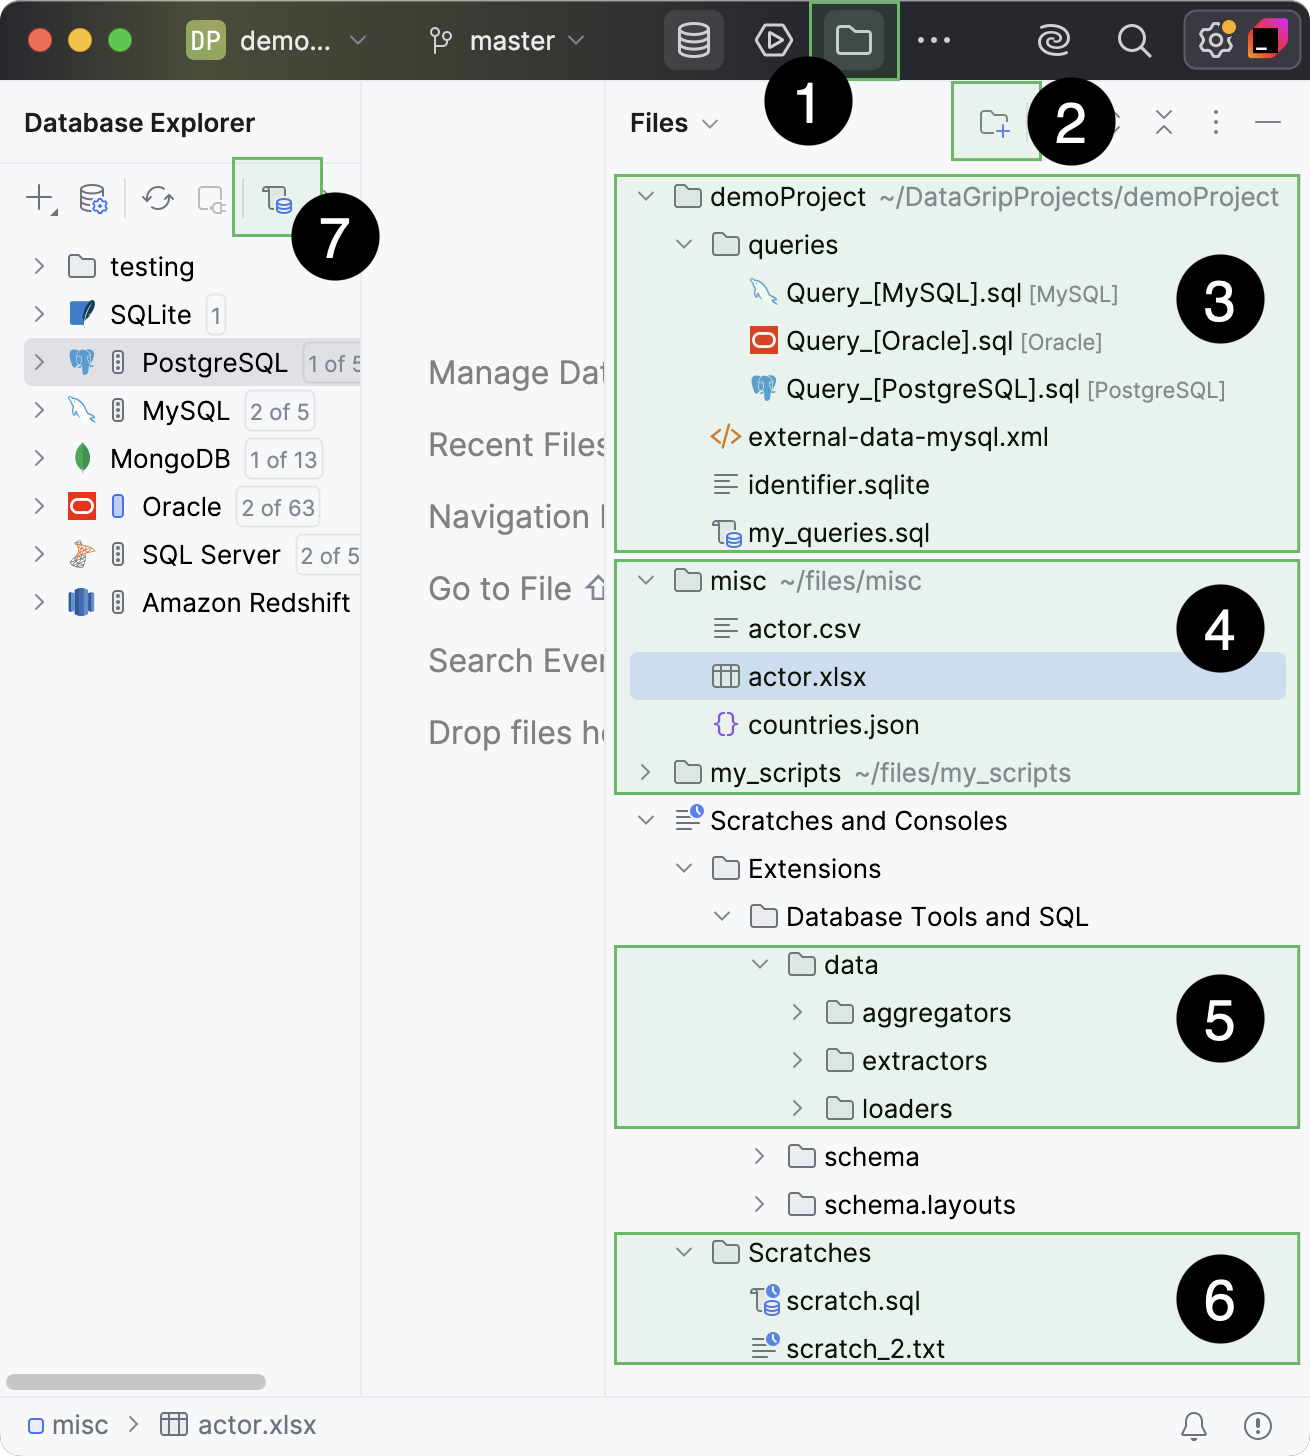The height and width of the screenshot is (1456, 1310).
Task: Collapse the misc folder in Files
Action: click(645, 580)
